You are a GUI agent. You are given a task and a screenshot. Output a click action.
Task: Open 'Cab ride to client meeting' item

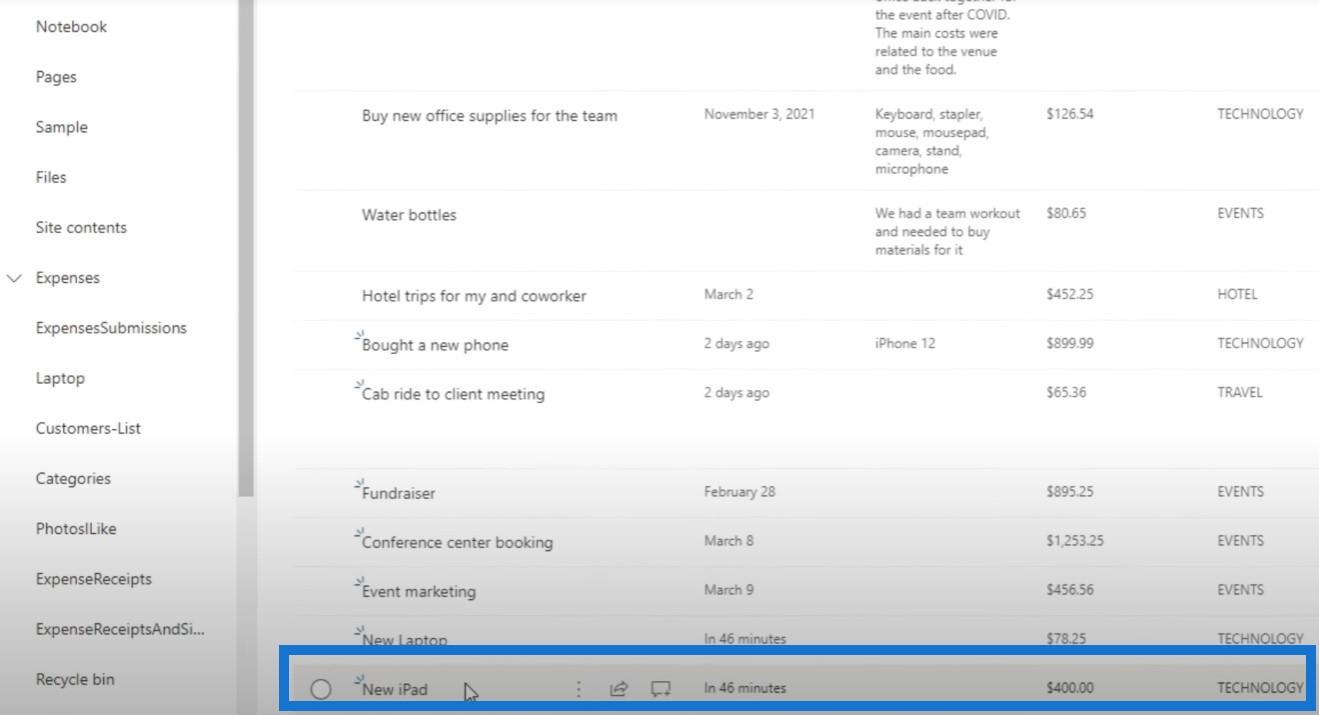(453, 394)
